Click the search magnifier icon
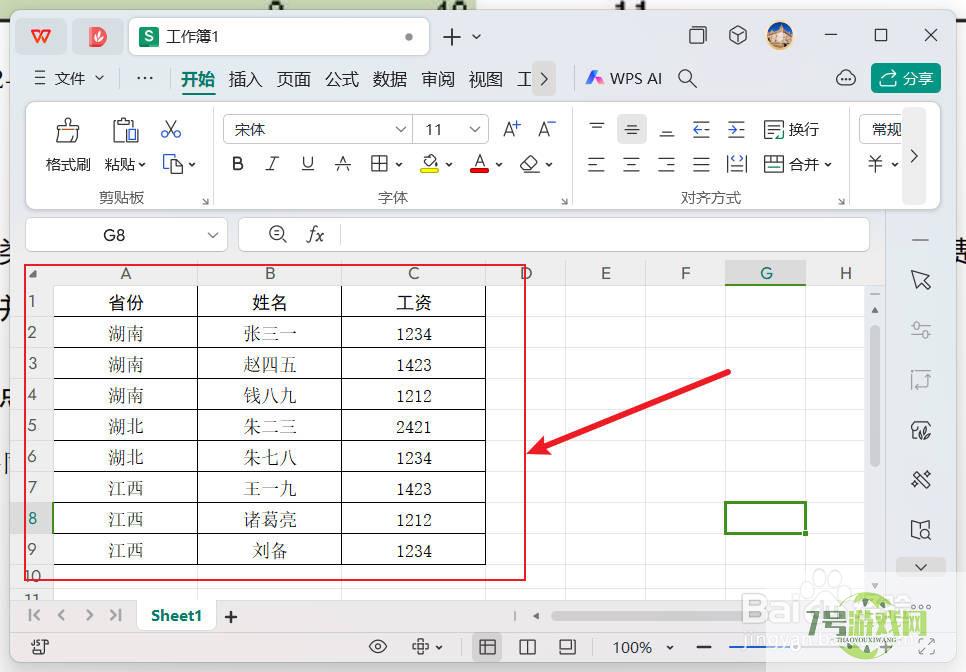The height and width of the screenshot is (672, 966). pyautogui.click(x=687, y=78)
